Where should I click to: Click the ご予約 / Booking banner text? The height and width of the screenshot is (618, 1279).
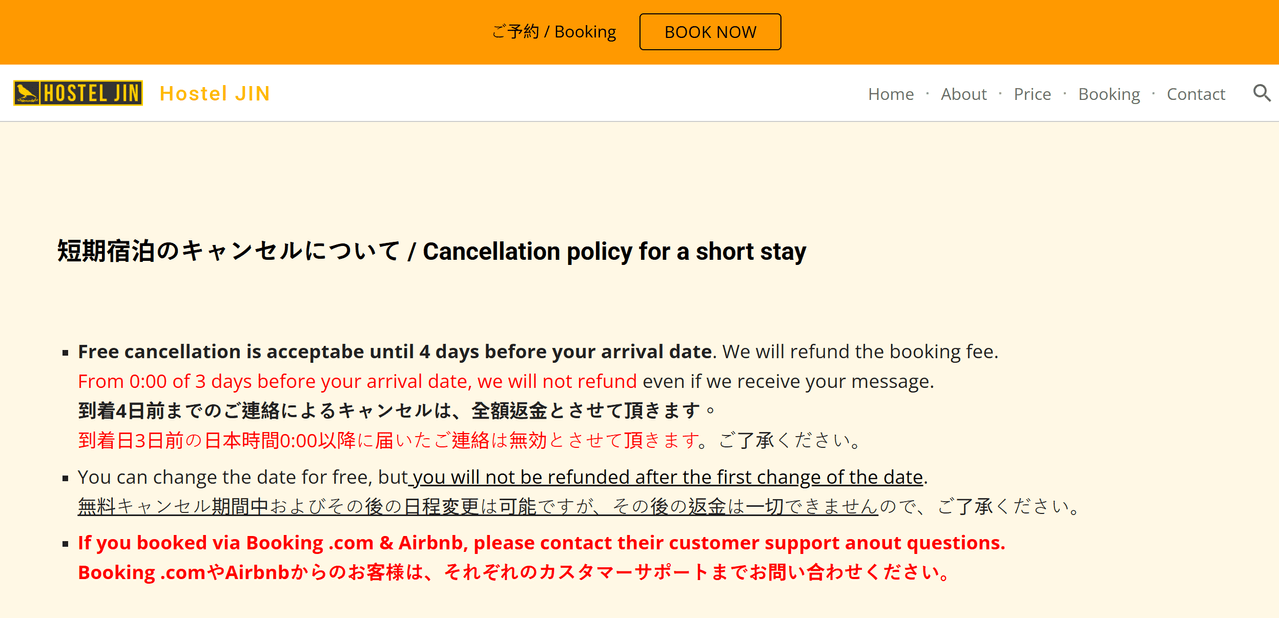[554, 32]
